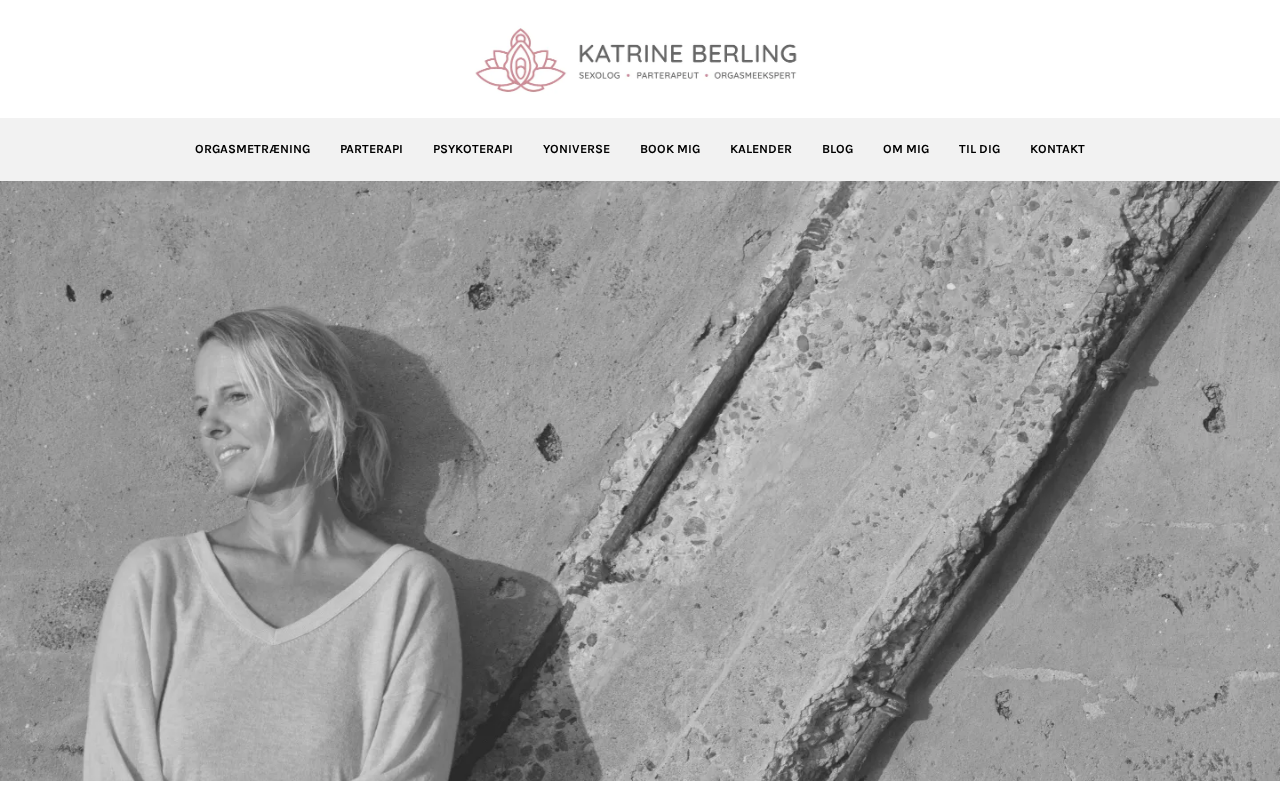1280x800 pixels.
Task: Click the word Sexolog in the tagline
Action: point(600,76)
